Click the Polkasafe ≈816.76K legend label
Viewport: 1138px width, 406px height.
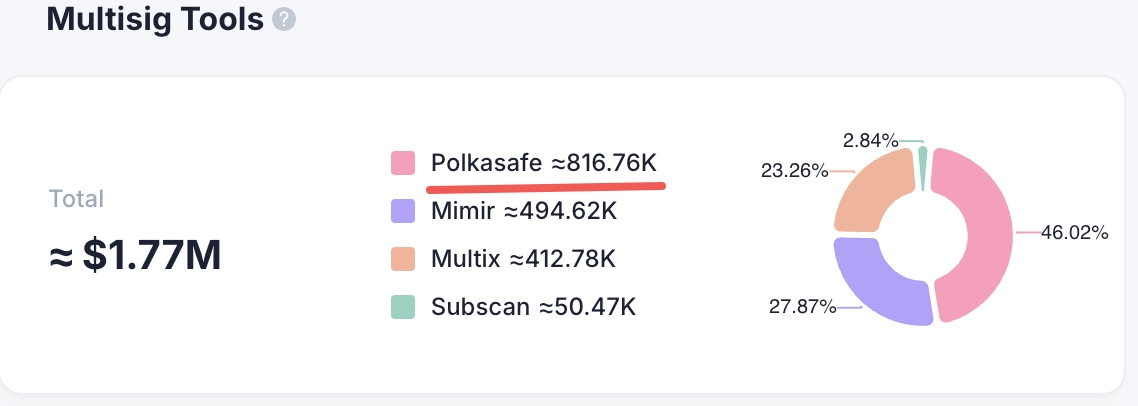pos(544,163)
